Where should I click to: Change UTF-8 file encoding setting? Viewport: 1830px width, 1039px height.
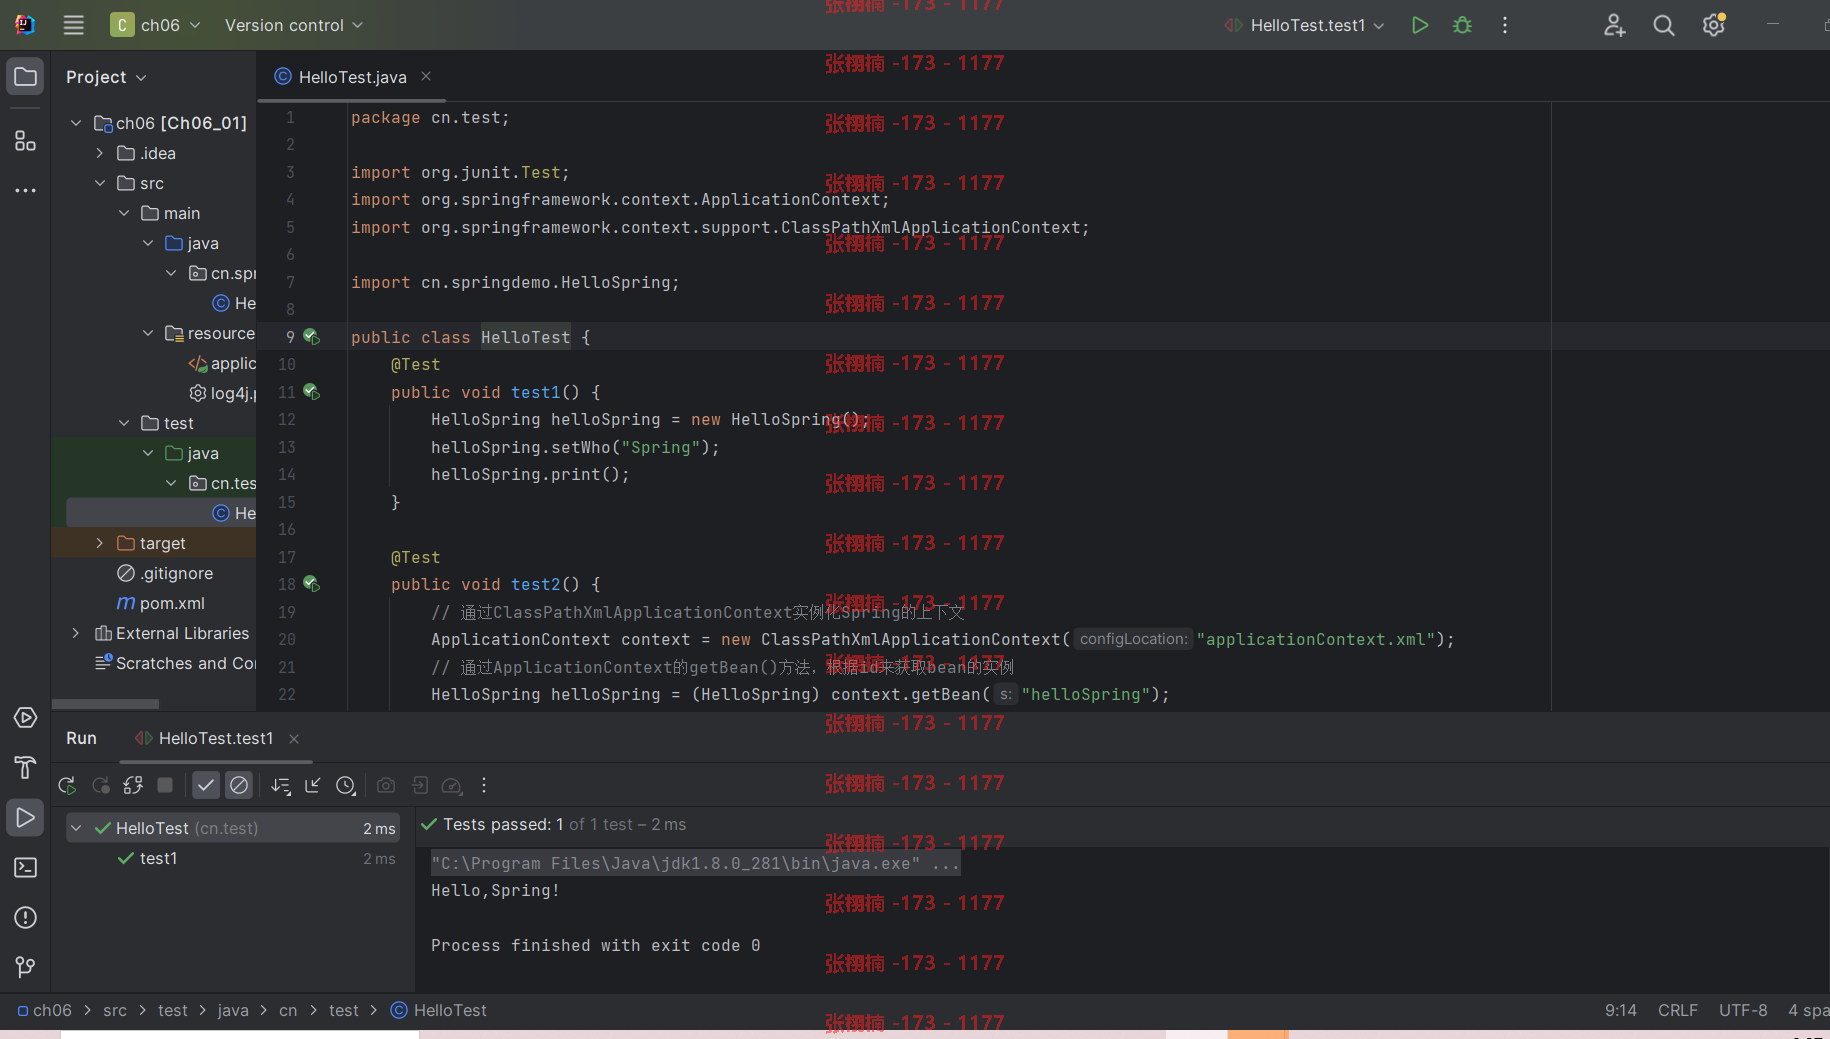1743,1011
